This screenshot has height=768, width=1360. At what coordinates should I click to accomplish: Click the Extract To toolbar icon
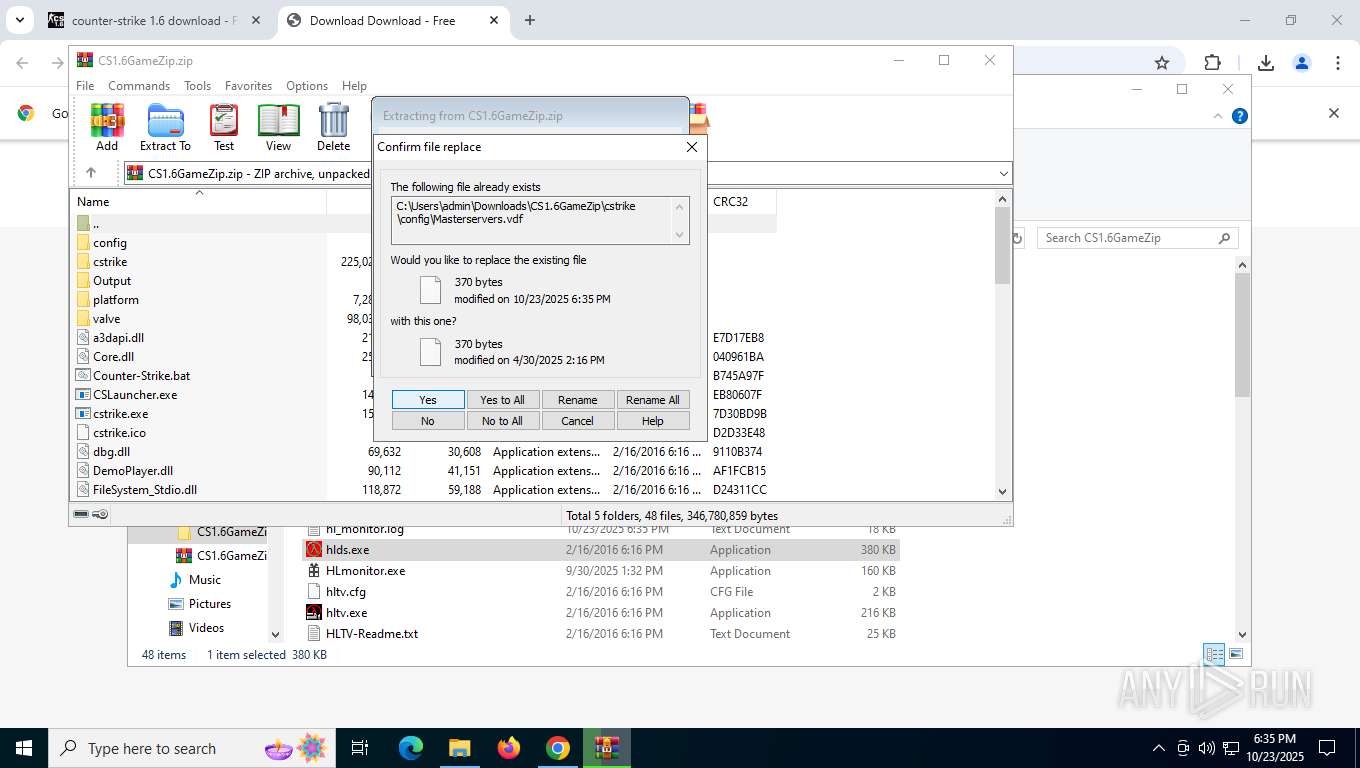(x=165, y=127)
